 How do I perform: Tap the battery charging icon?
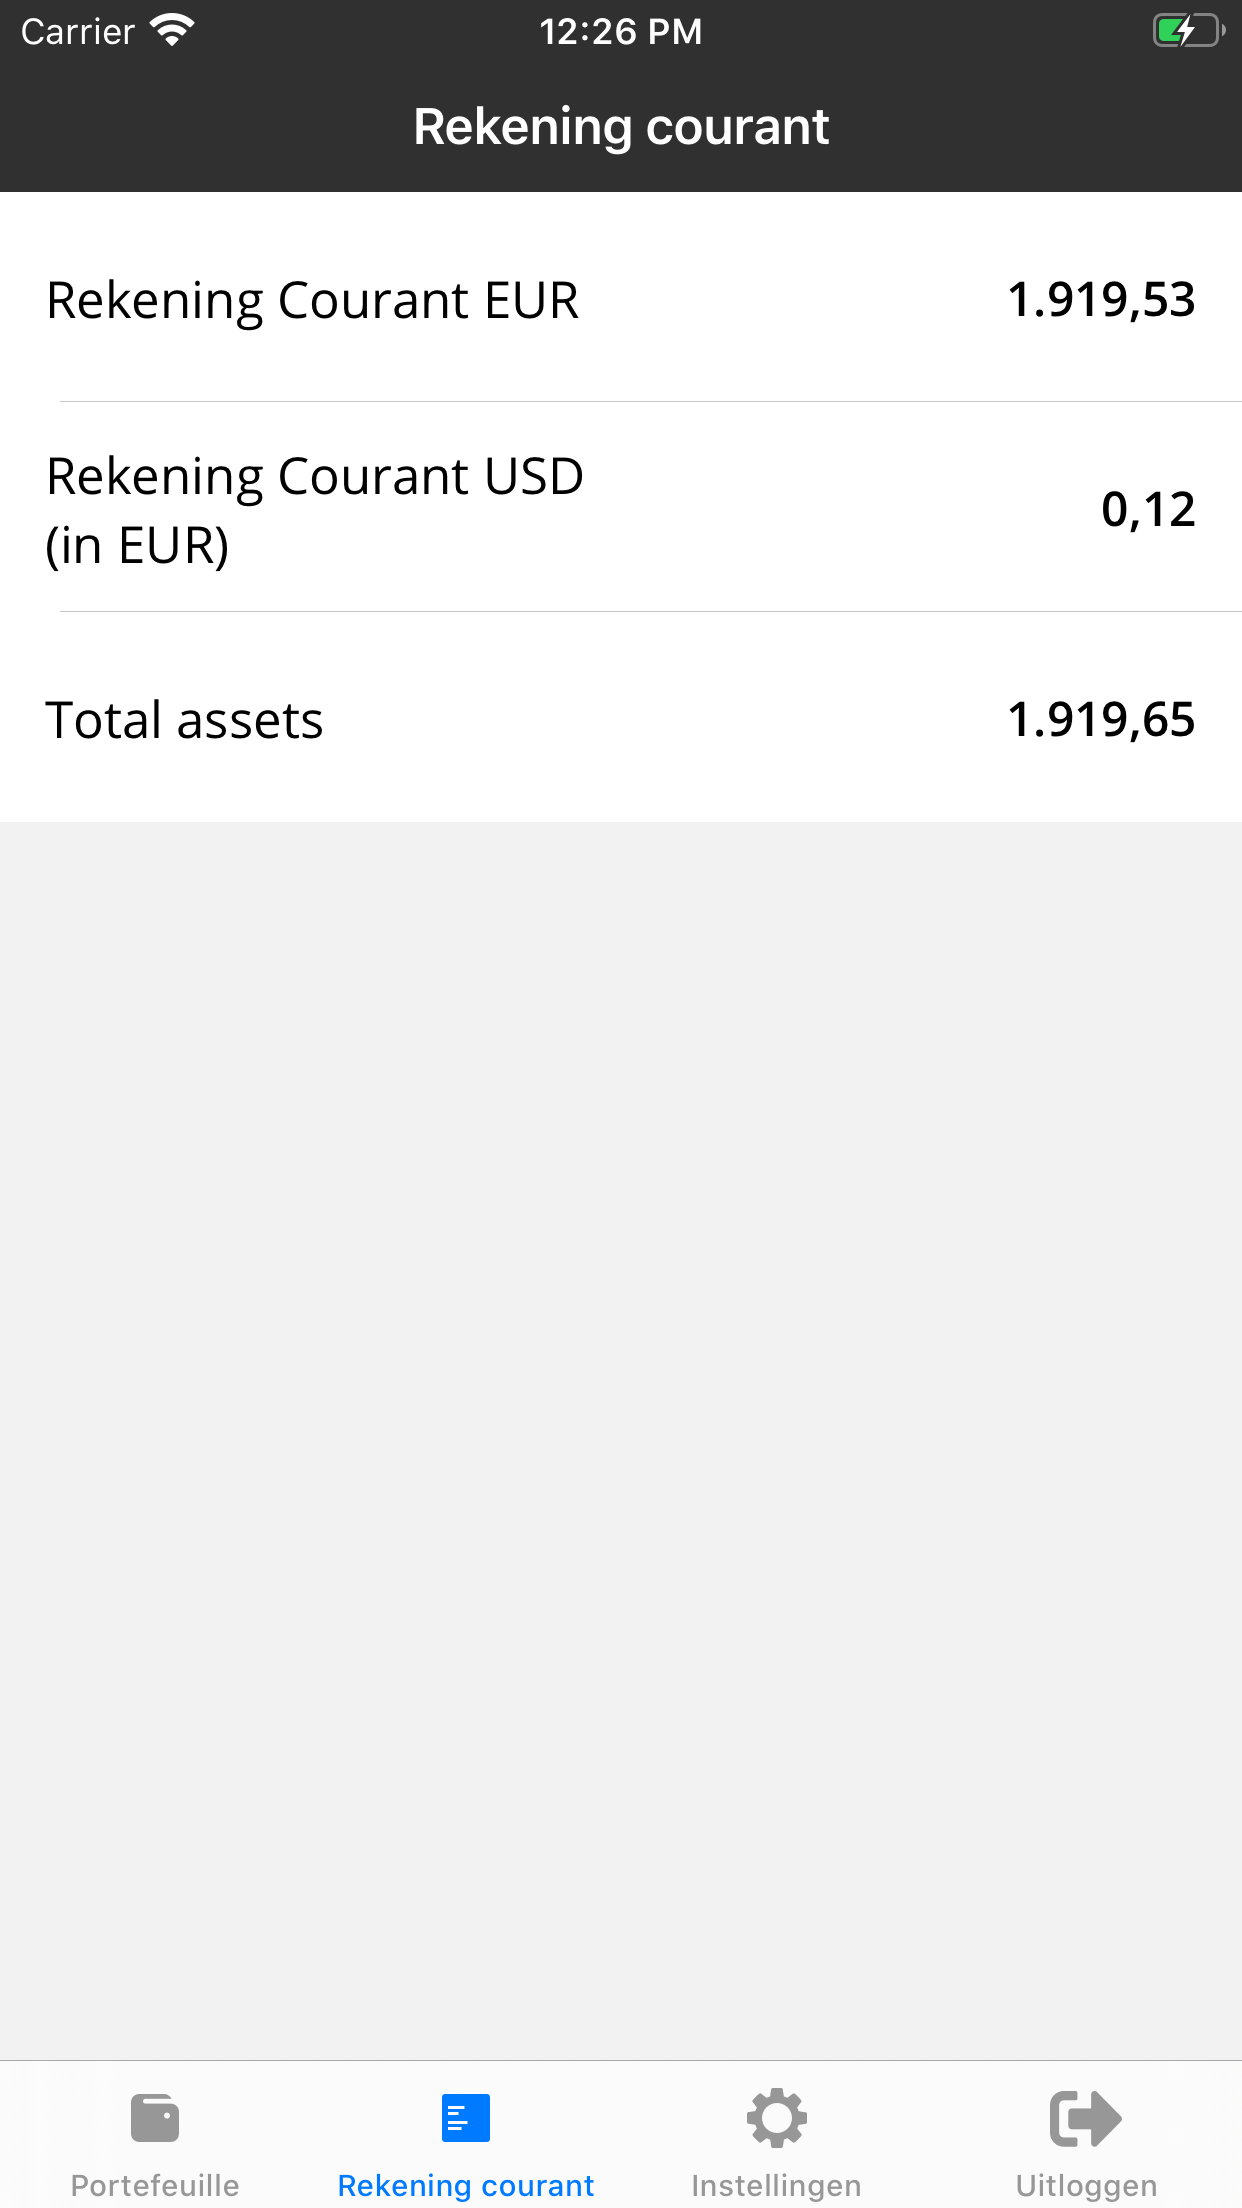1187,31
